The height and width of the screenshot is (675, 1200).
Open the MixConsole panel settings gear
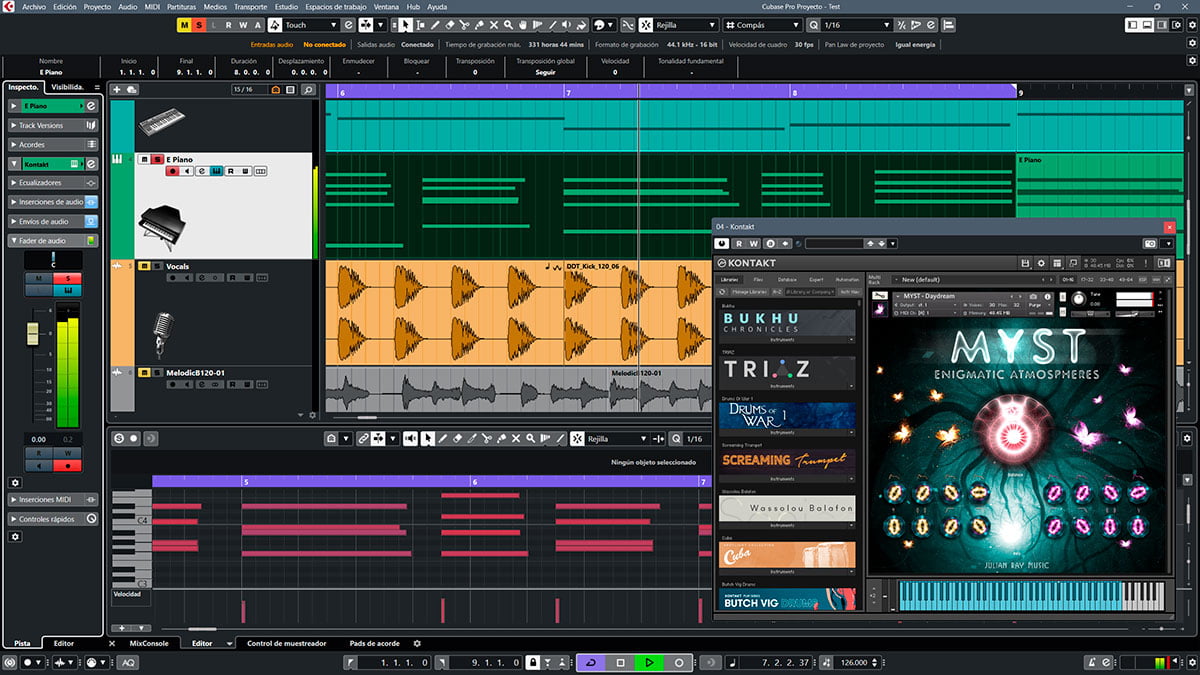click(417, 643)
